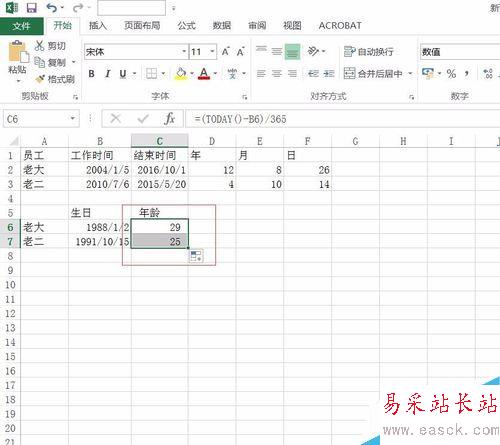500x445 pixels.
Task: Align text right
Action: (292, 73)
